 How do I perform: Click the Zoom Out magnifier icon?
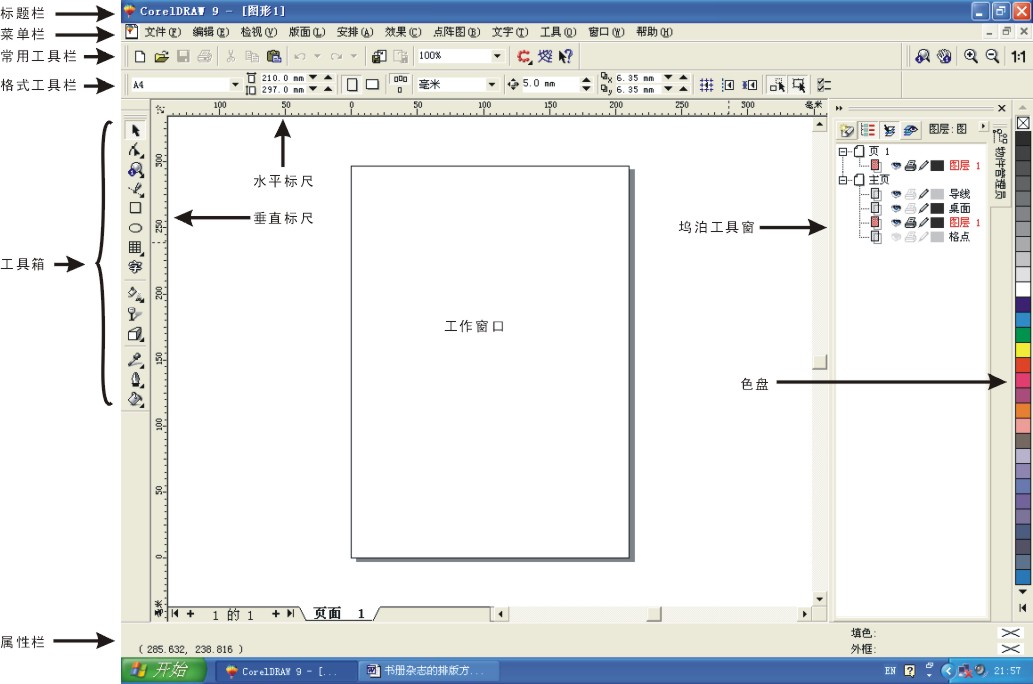[x=992, y=57]
